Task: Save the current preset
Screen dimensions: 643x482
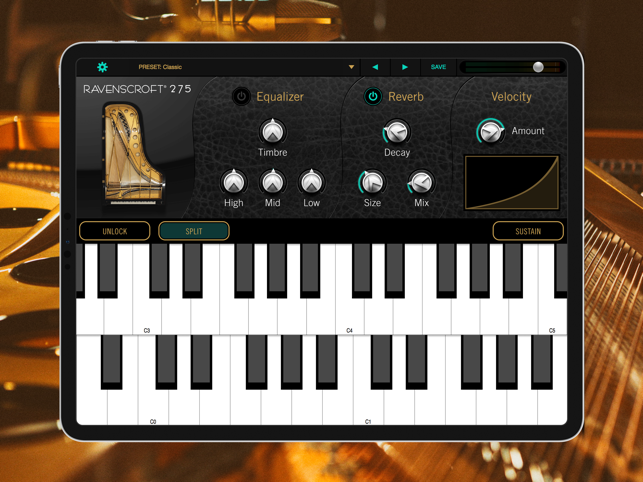Action: pyautogui.click(x=438, y=67)
